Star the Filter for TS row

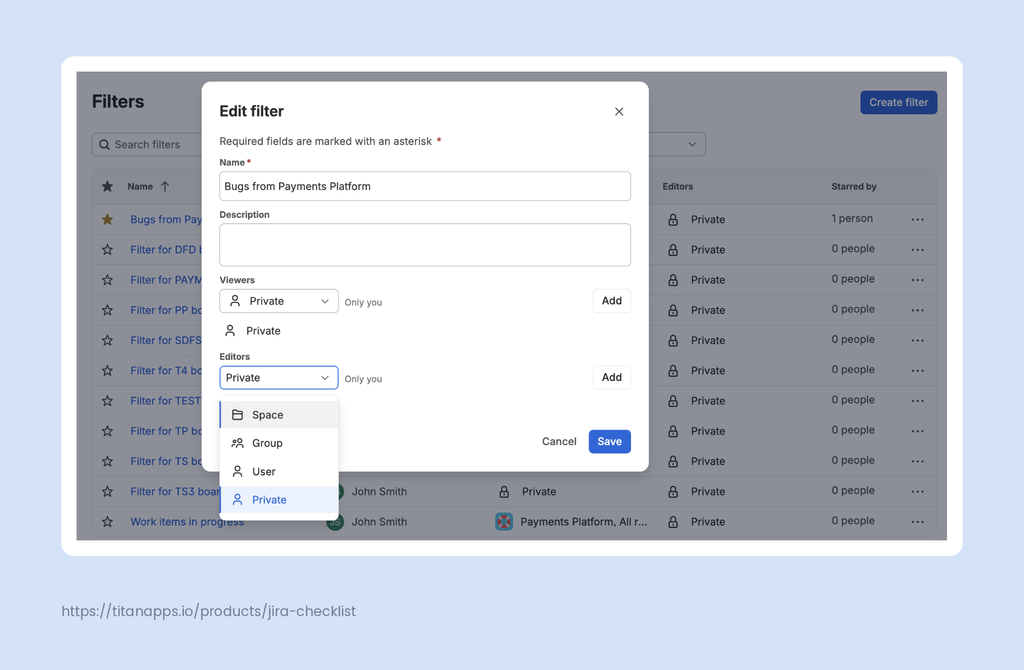(x=107, y=461)
